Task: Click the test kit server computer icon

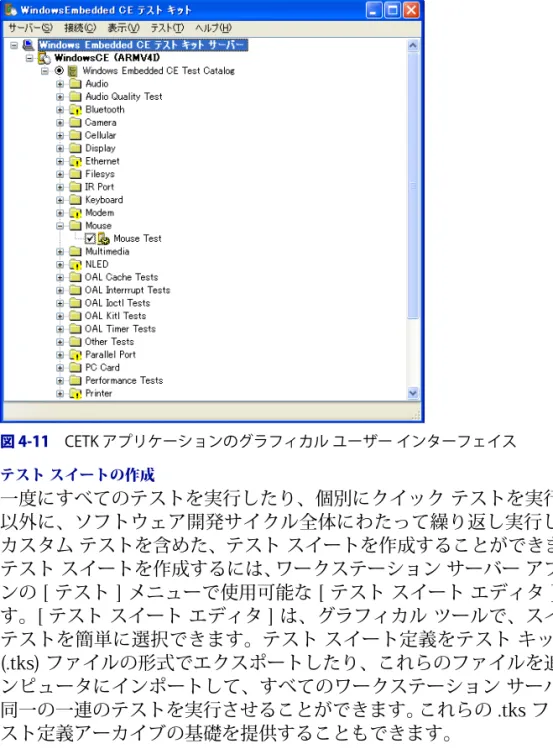Action: pyautogui.click(x=29, y=45)
